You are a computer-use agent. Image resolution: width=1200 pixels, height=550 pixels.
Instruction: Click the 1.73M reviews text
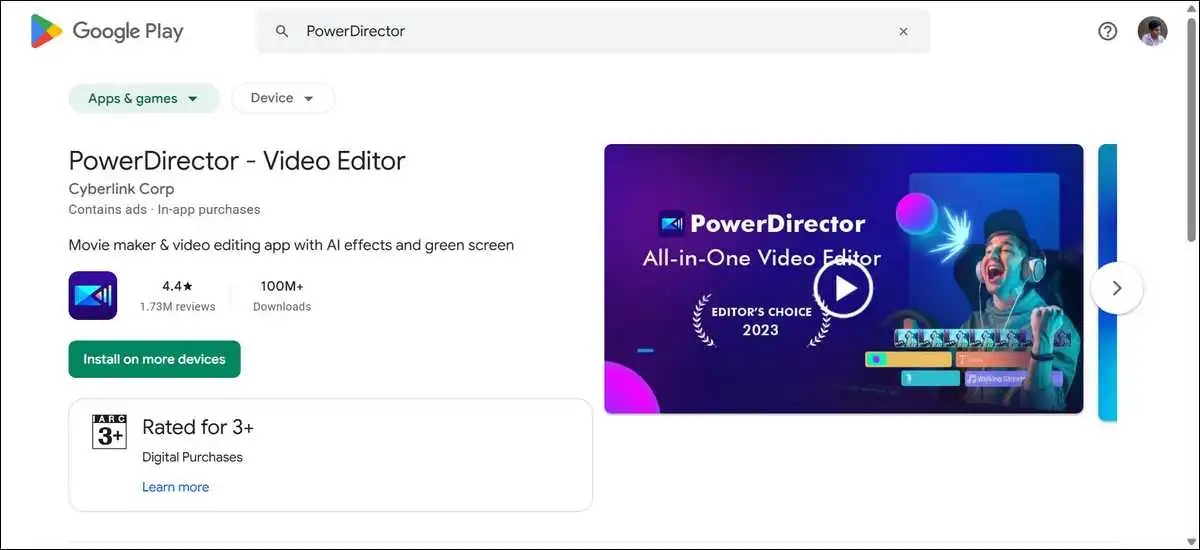pos(177,307)
